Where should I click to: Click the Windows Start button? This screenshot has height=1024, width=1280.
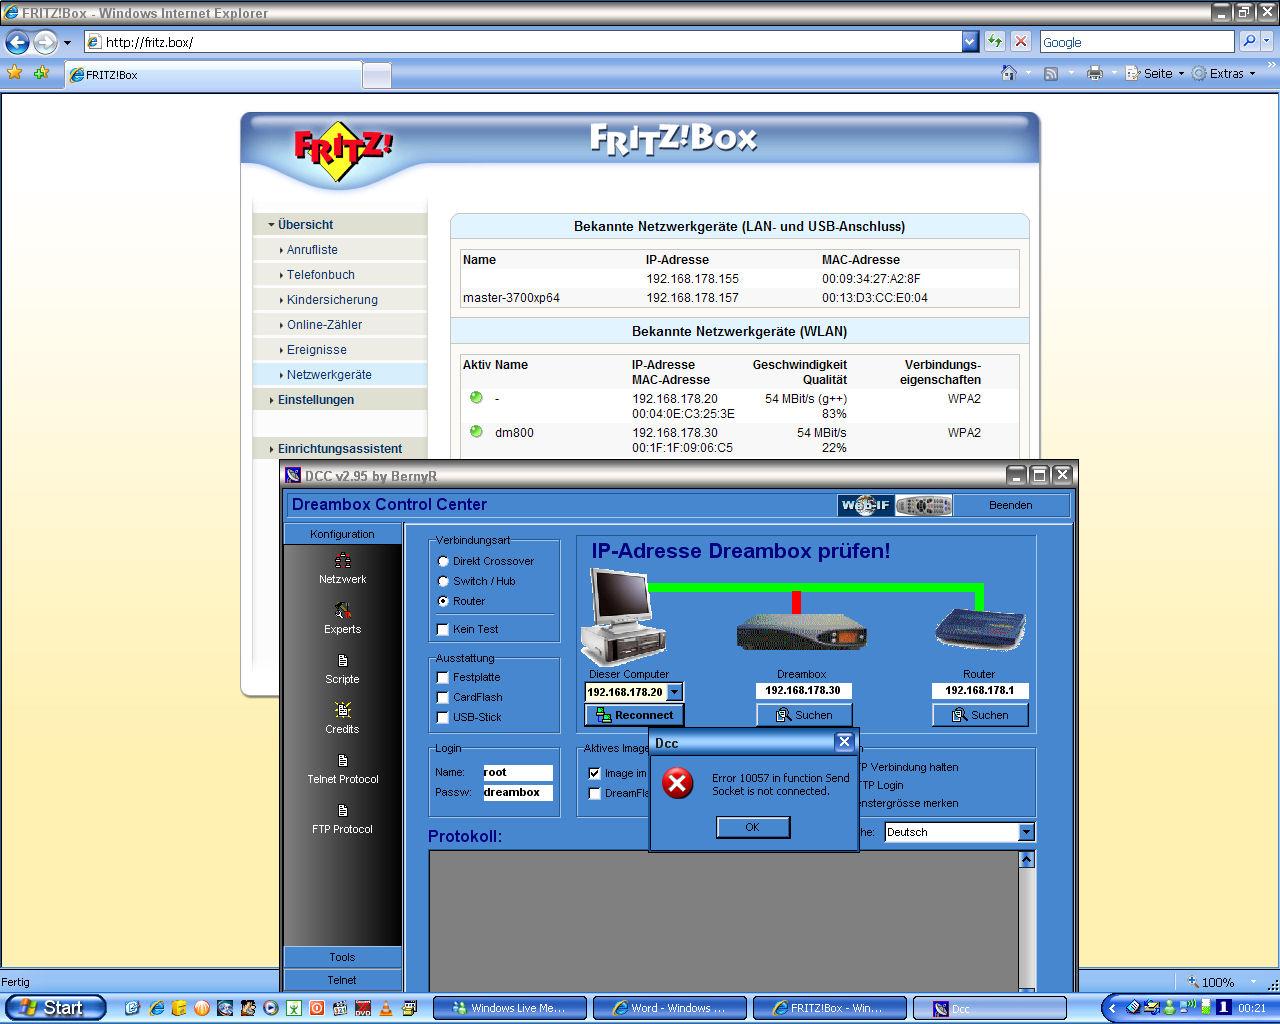click(55, 1008)
